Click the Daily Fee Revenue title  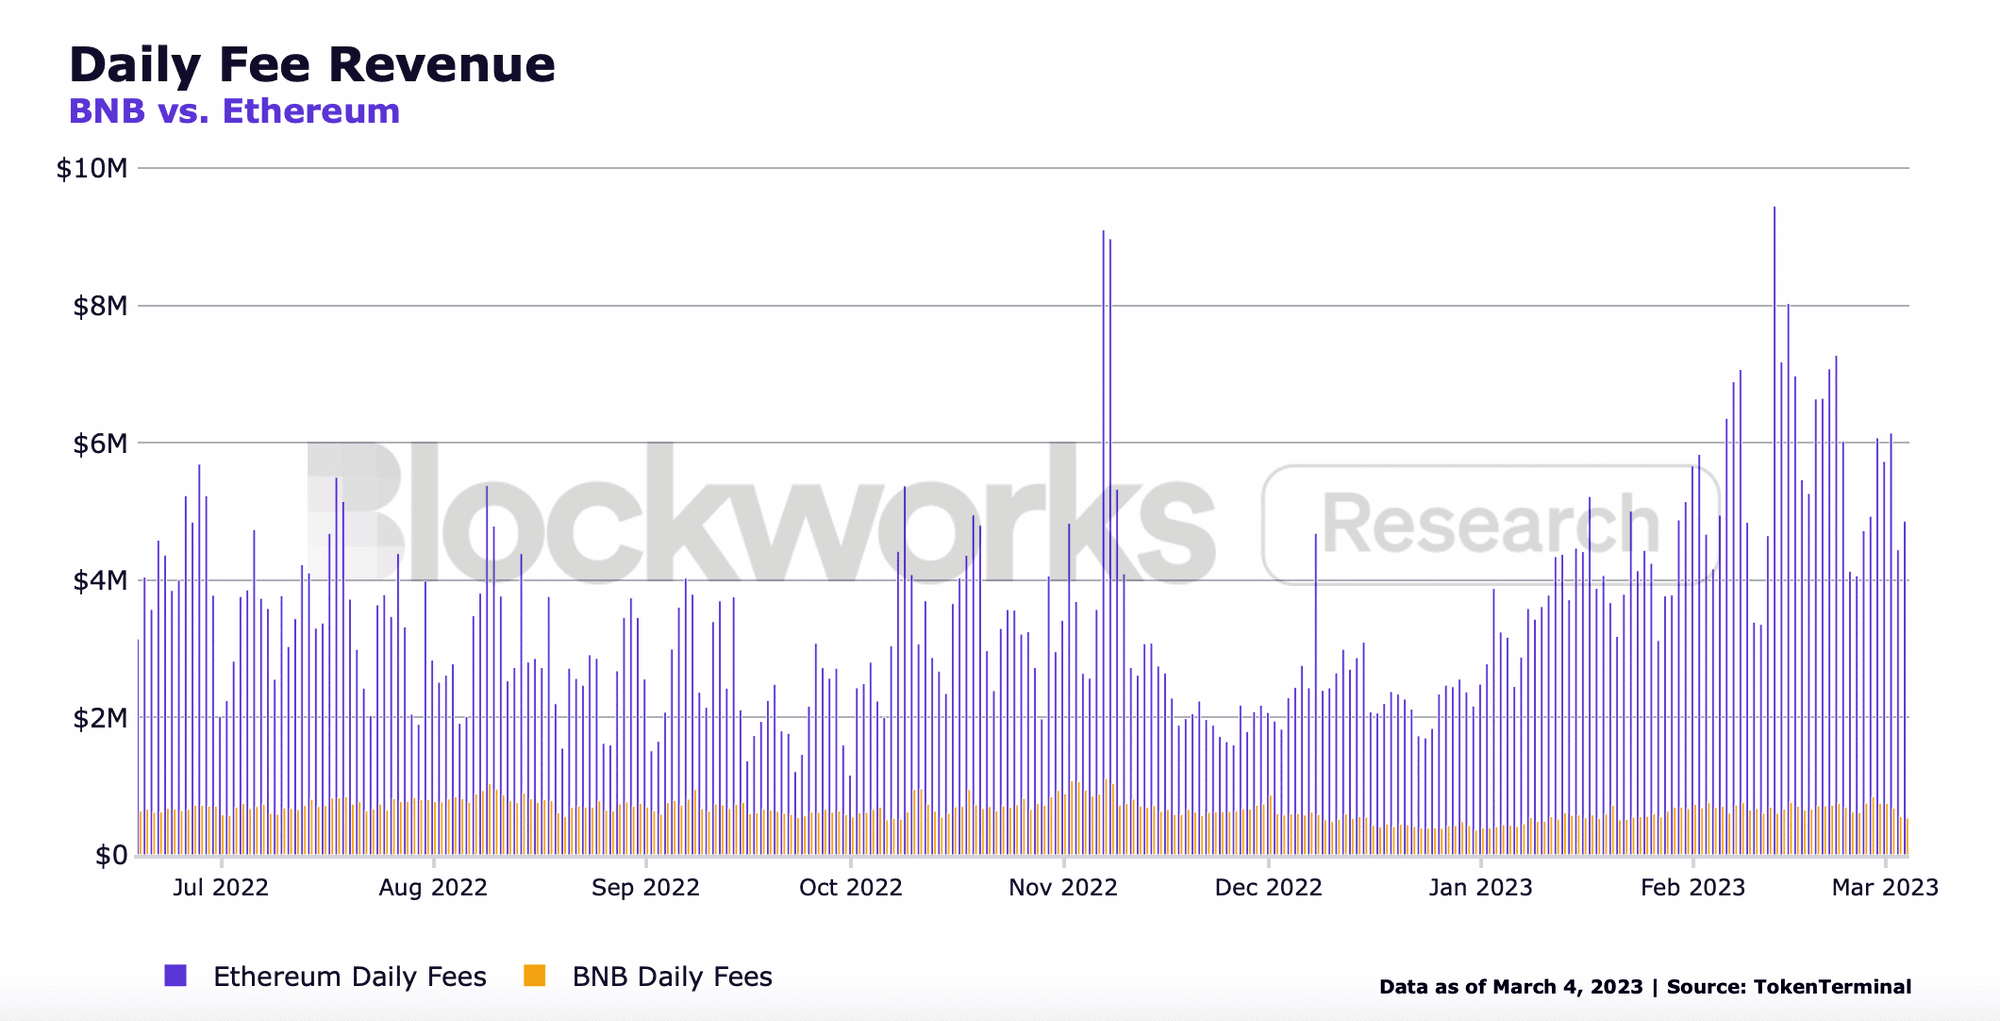[310, 63]
